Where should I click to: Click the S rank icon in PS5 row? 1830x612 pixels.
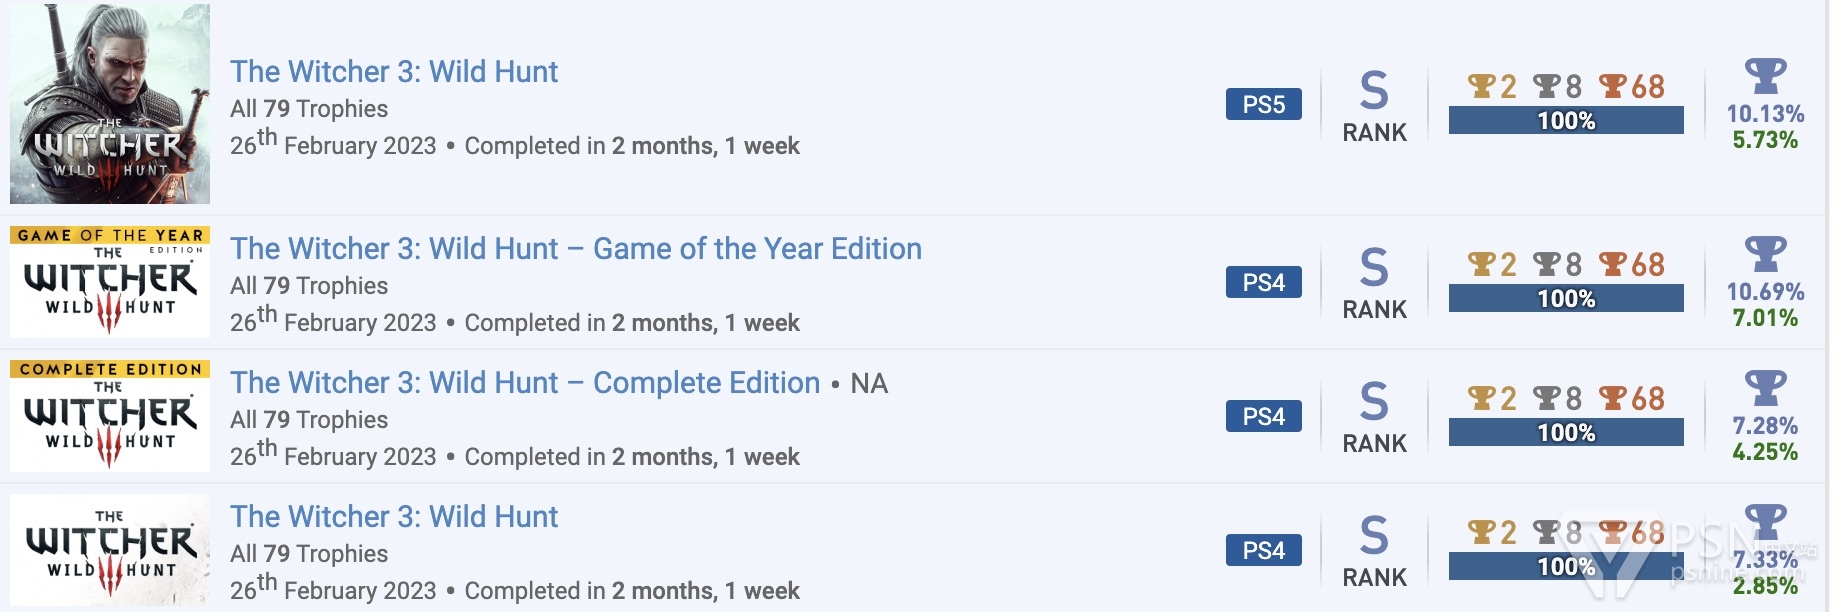coord(1374,91)
